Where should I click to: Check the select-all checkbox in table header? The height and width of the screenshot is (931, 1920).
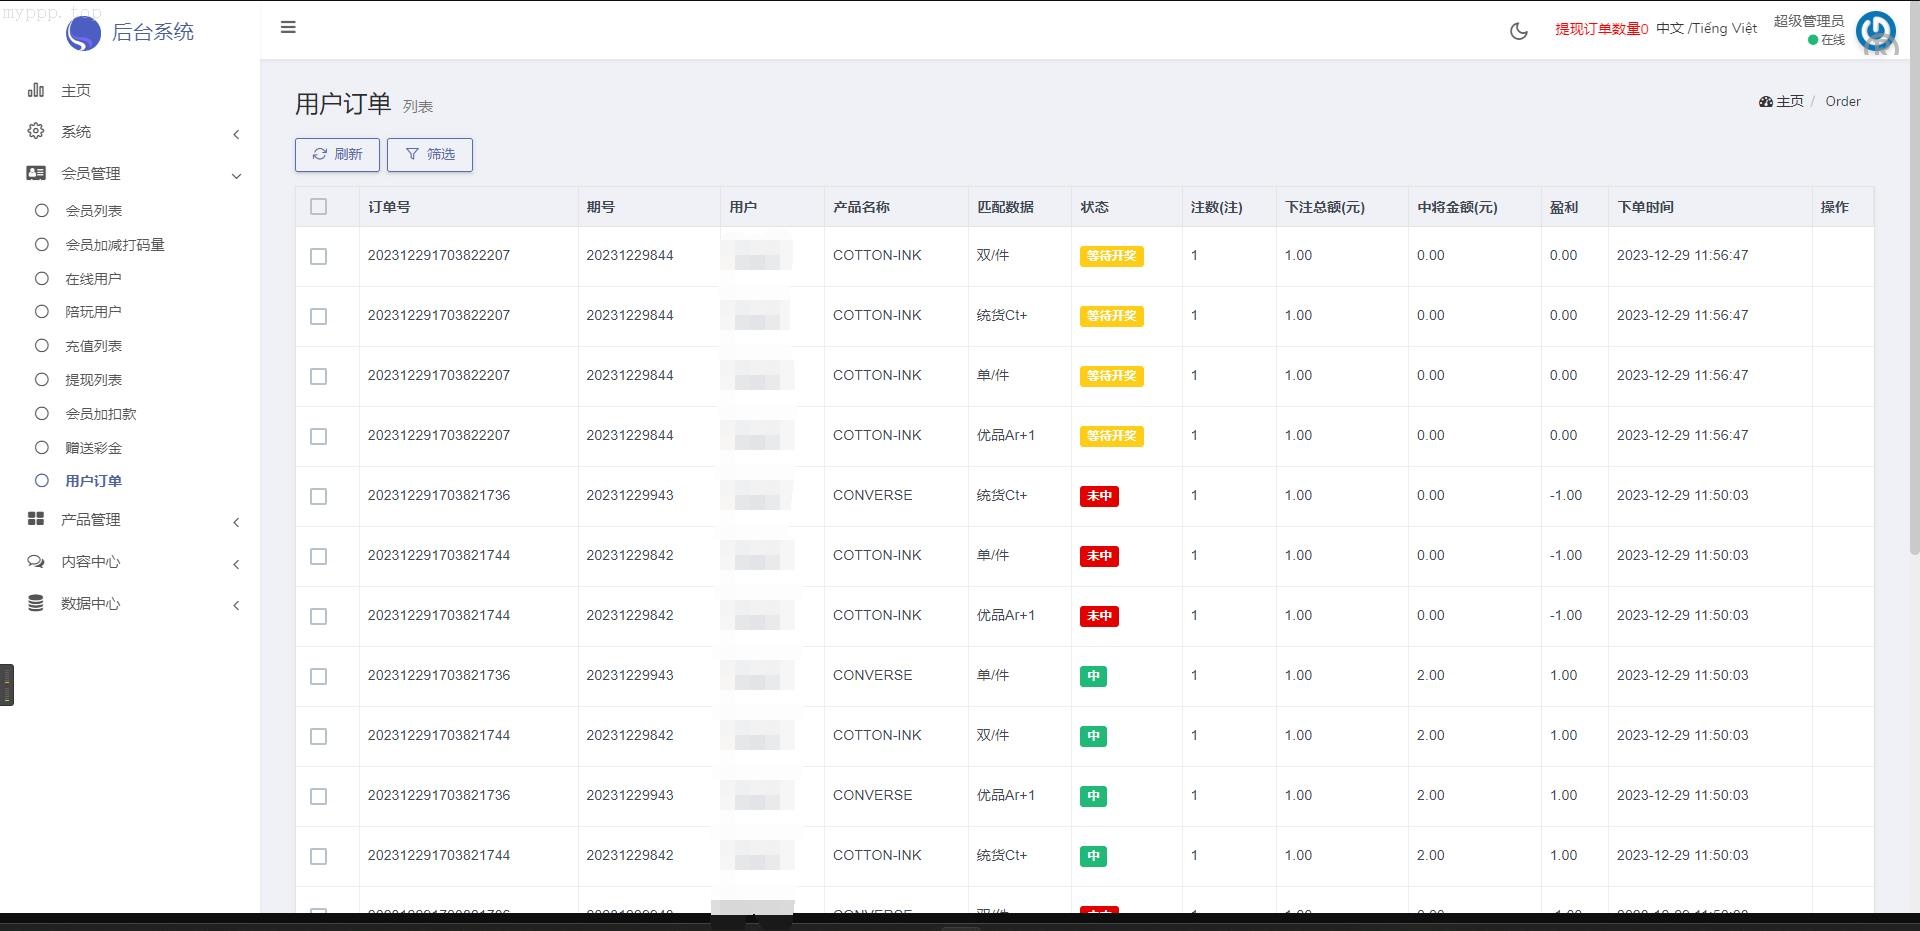(x=318, y=207)
